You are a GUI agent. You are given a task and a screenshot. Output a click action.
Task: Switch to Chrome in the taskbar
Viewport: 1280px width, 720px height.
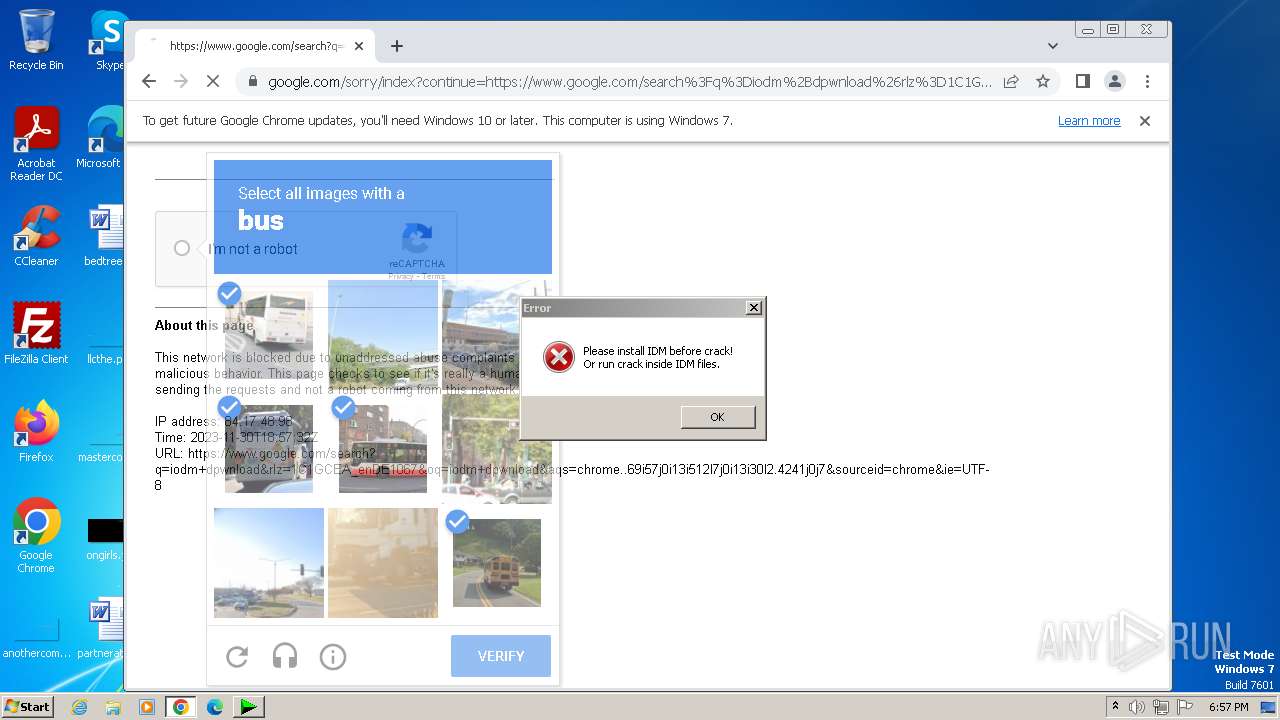coord(181,707)
